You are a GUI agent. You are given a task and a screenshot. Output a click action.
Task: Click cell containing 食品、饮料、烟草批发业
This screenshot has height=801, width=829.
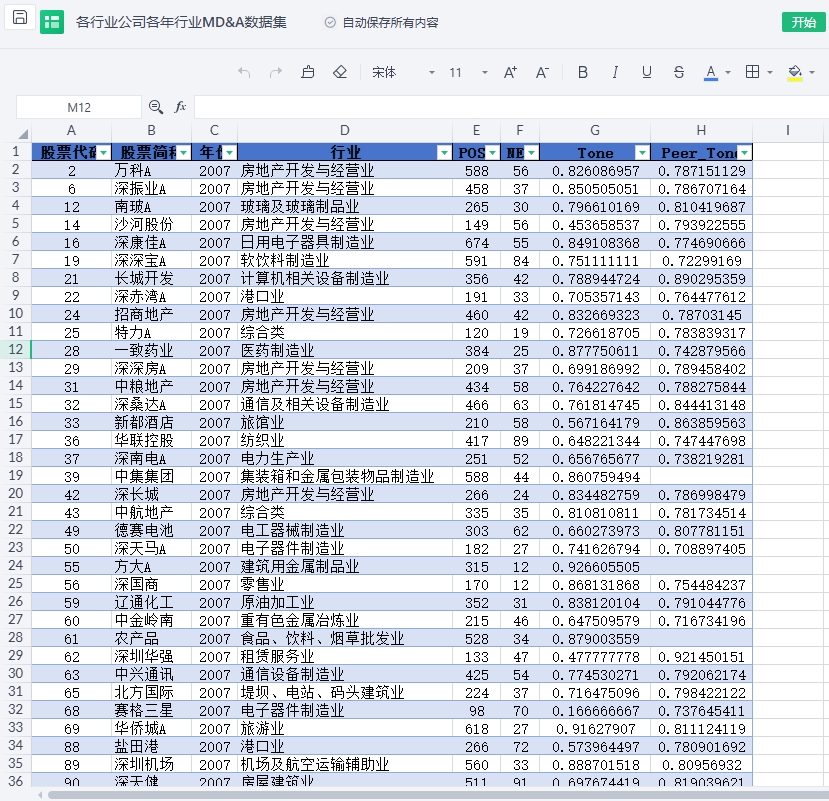[x=345, y=639]
